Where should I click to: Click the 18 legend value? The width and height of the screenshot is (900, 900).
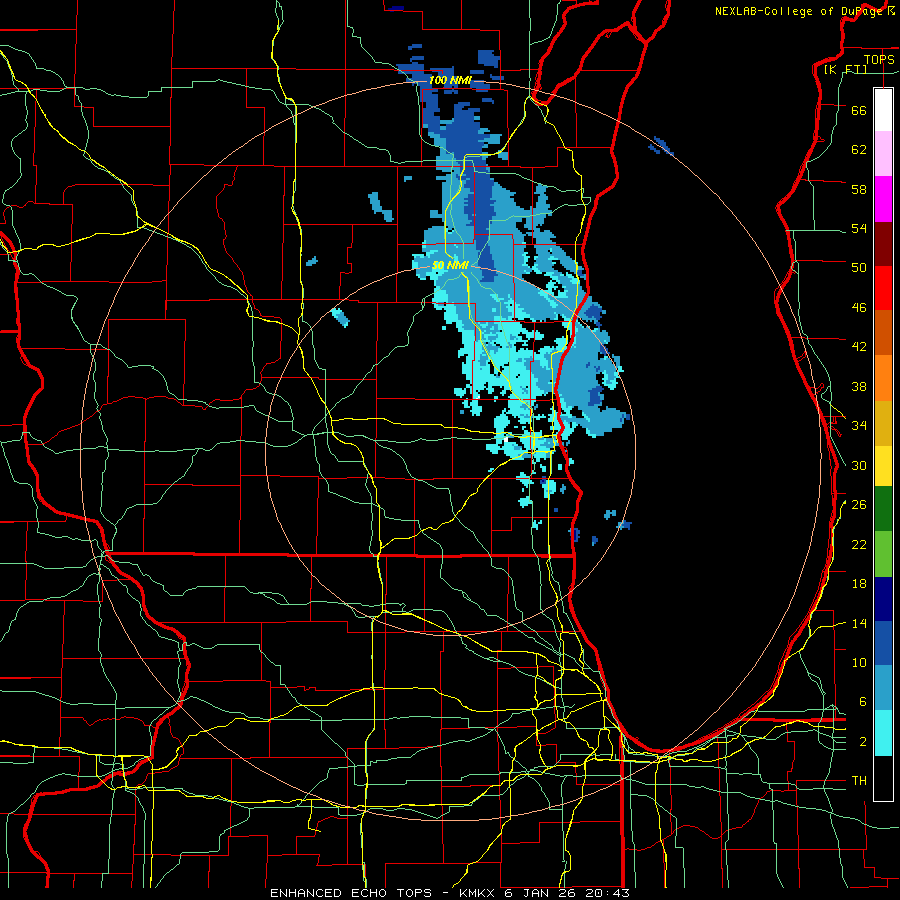tap(859, 584)
